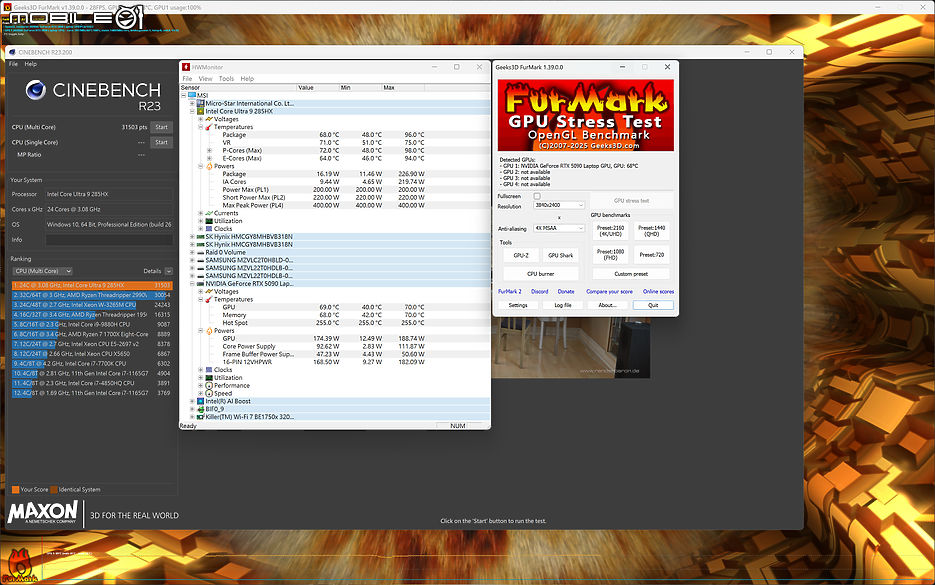This screenshot has width=935, height=585.
Task: Click the Intel Core Ultra 9 285HX CPU icon
Action: pos(201,111)
